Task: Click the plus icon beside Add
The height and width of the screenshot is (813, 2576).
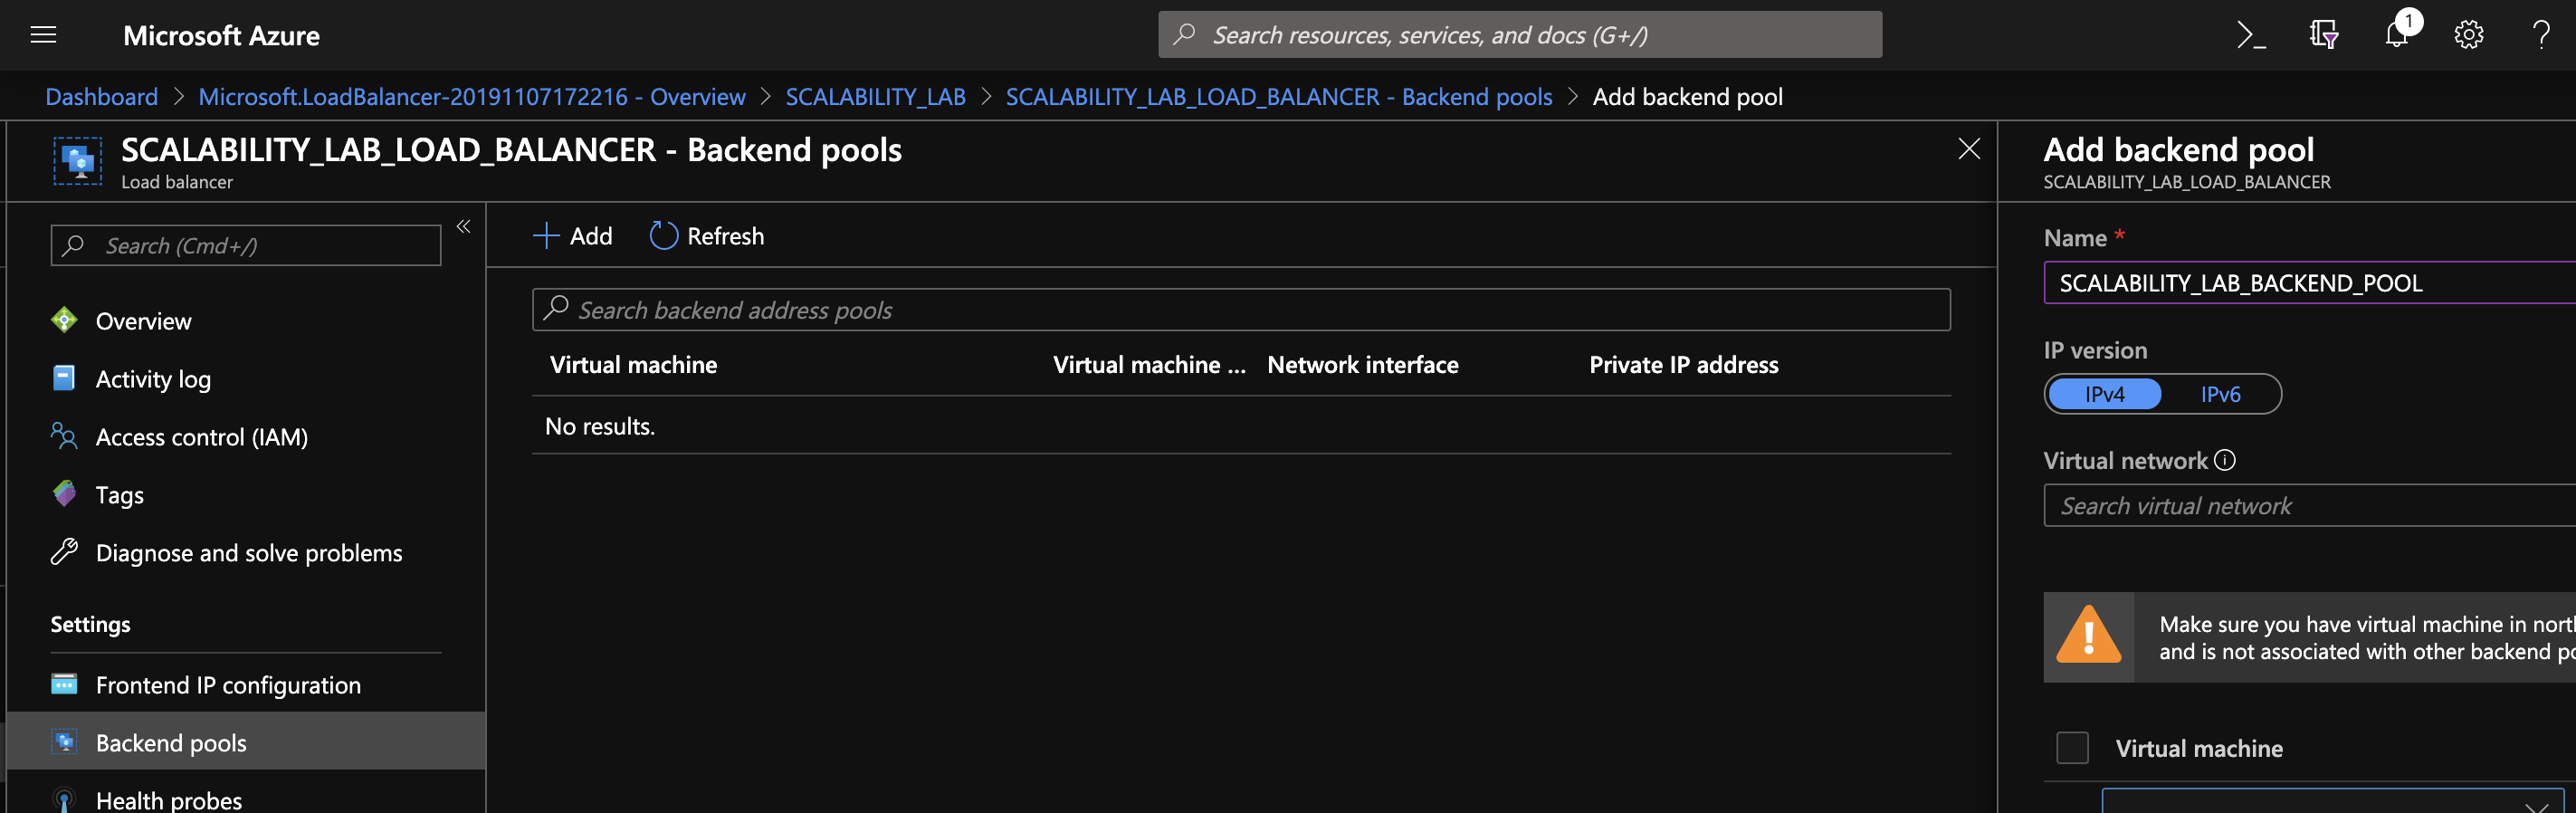Action: tap(546, 236)
